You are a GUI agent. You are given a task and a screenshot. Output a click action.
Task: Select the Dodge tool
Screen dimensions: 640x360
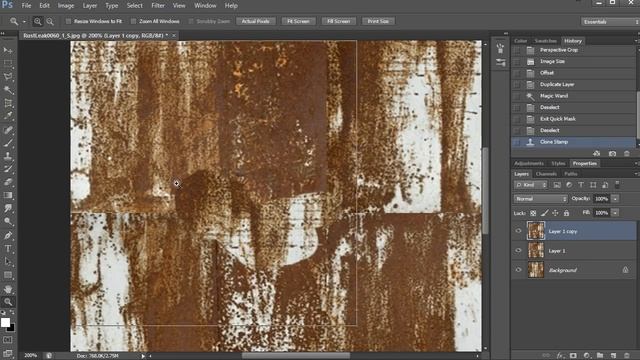8,221
